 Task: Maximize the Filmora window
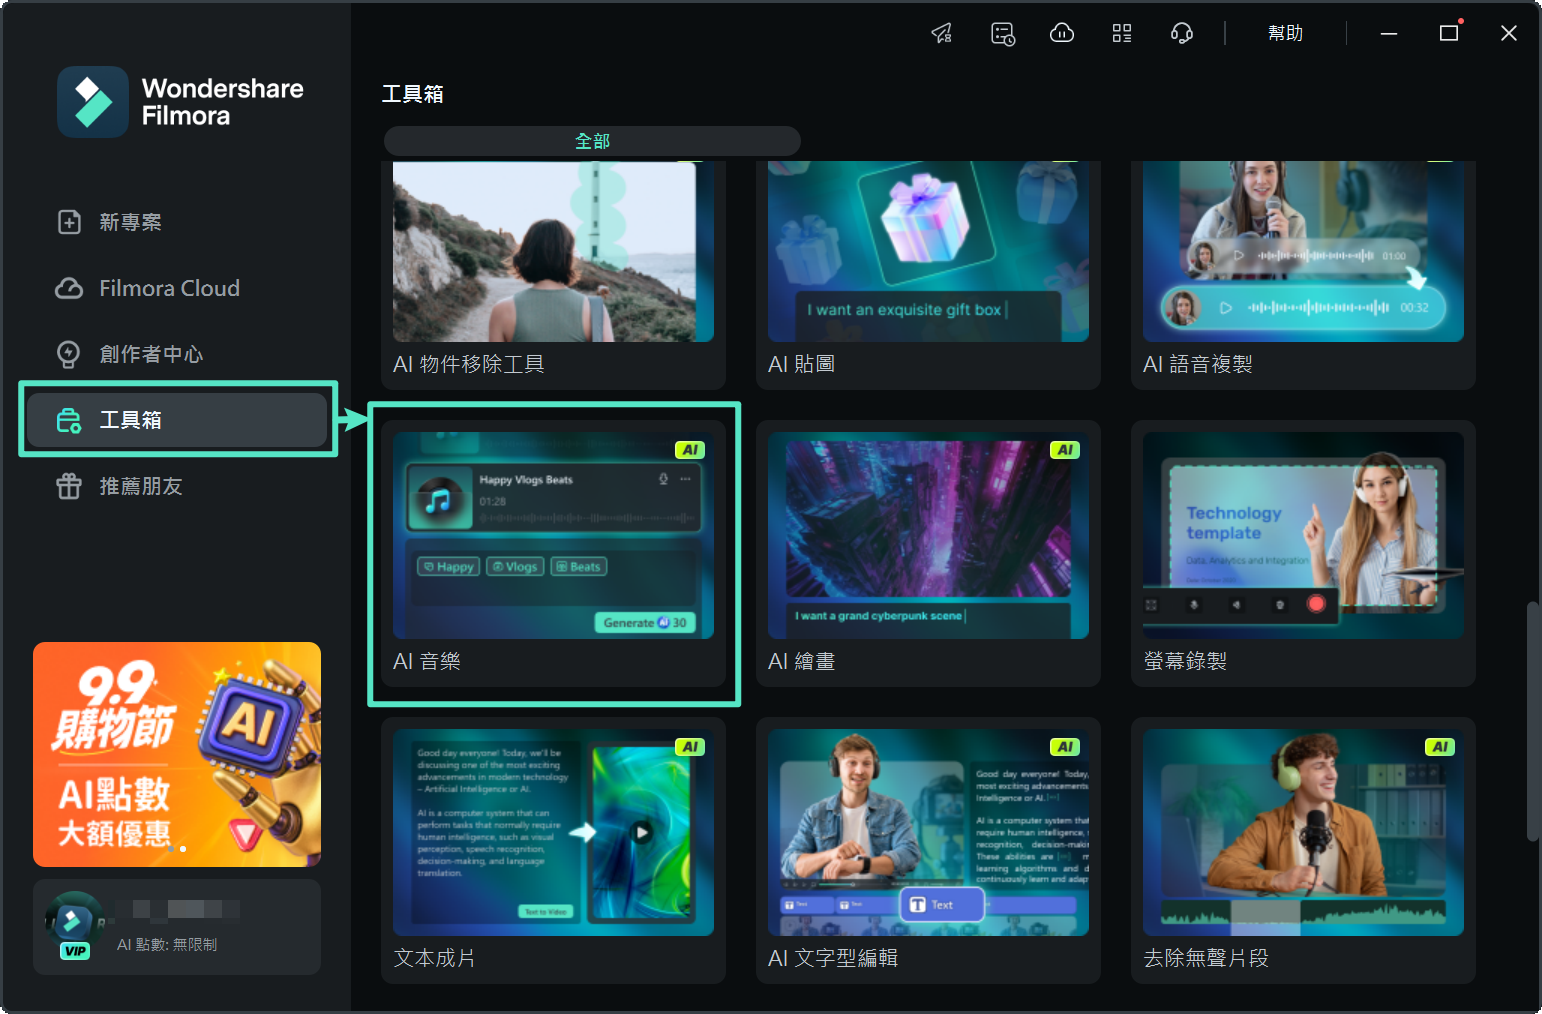pos(1449,33)
